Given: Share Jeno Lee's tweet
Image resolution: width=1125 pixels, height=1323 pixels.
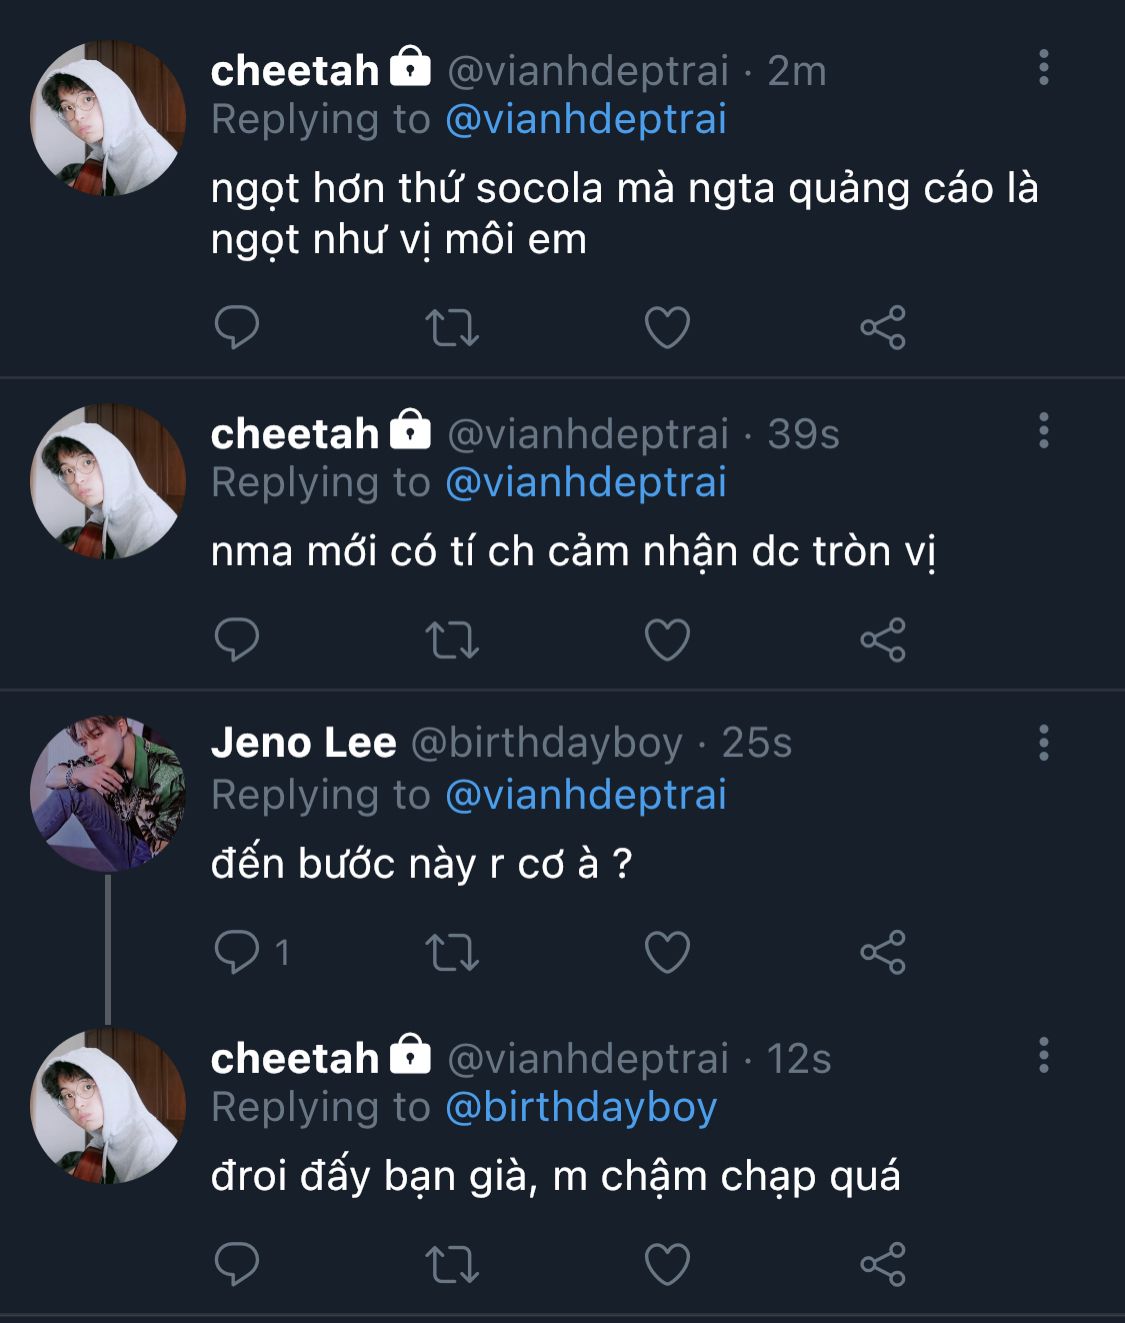Looking at the screenshot, I should click(882, 952).
